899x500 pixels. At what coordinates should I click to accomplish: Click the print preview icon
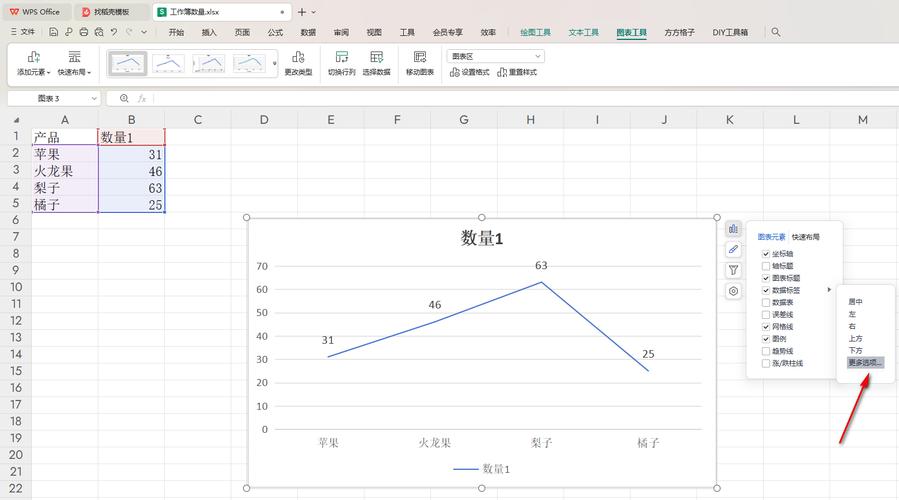pos(99,32)
